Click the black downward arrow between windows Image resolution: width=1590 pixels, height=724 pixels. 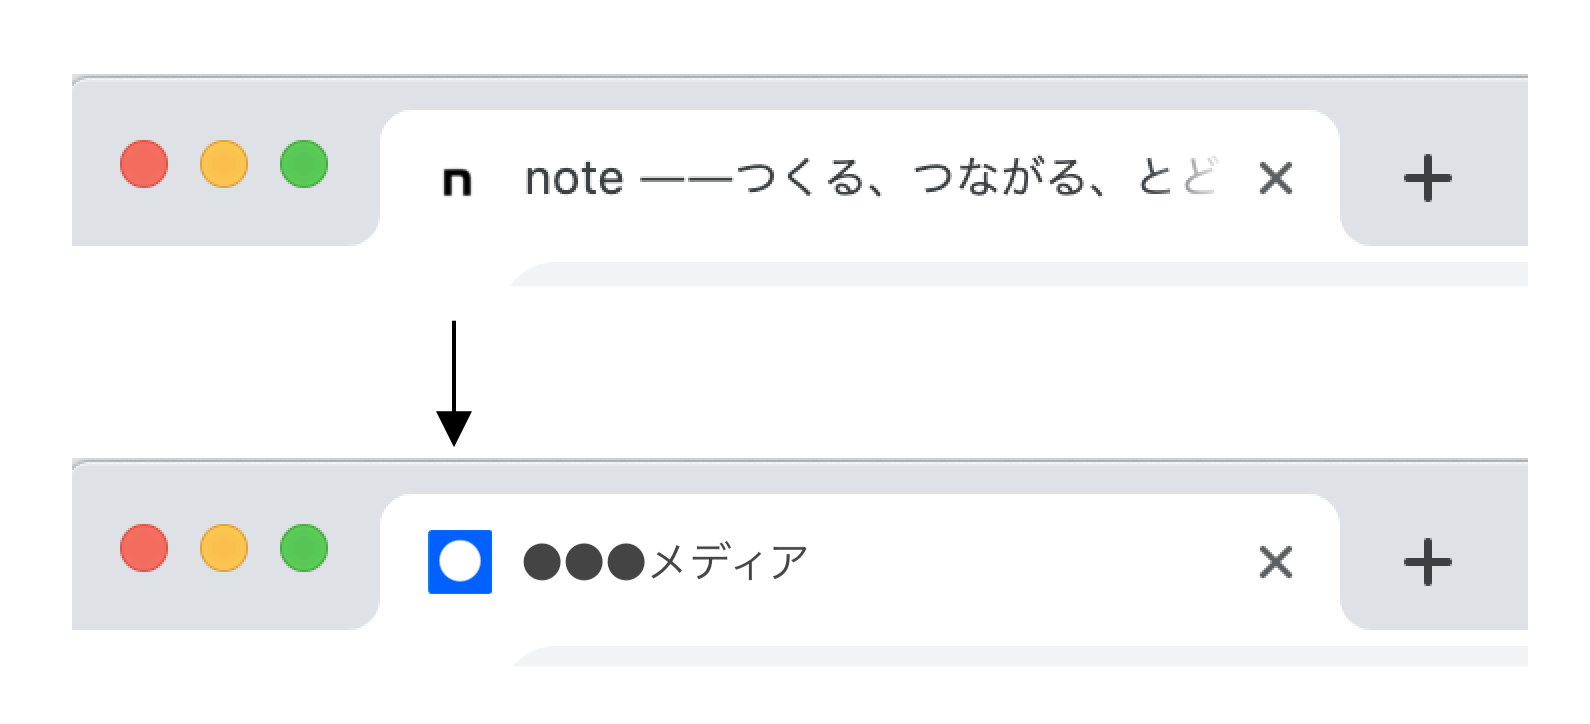tap(454, 383)
